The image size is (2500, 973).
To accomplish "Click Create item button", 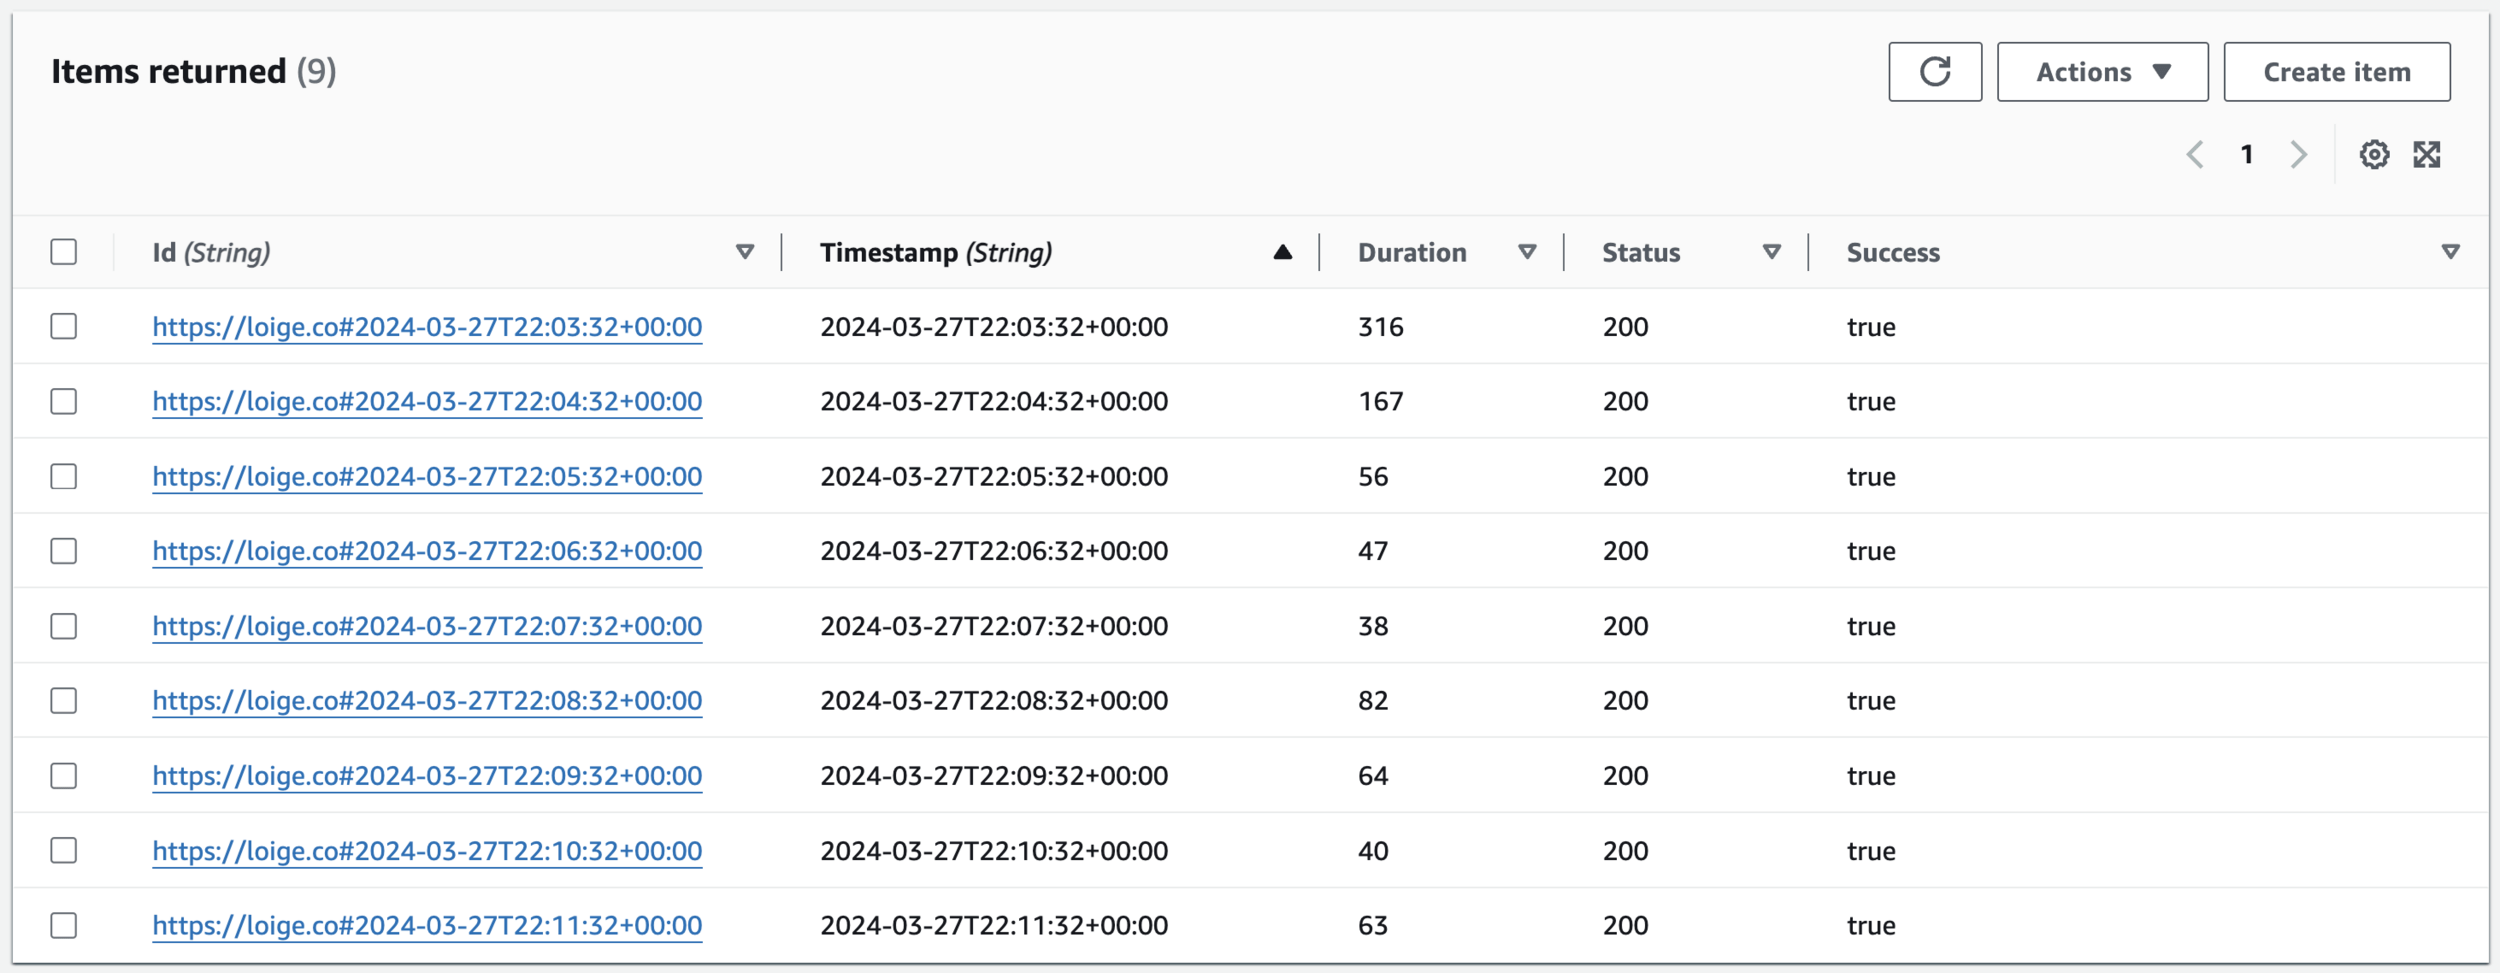I will (x=2337, y=72).
